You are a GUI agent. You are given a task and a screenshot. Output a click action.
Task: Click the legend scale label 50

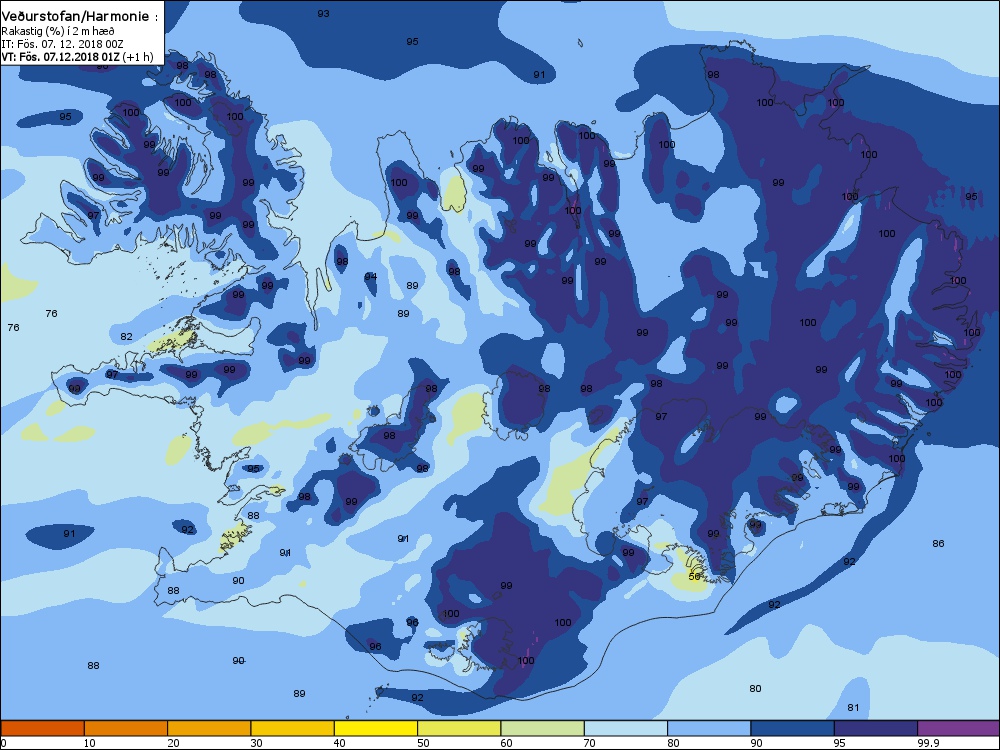pyautogui.click(x=423, y=743)
